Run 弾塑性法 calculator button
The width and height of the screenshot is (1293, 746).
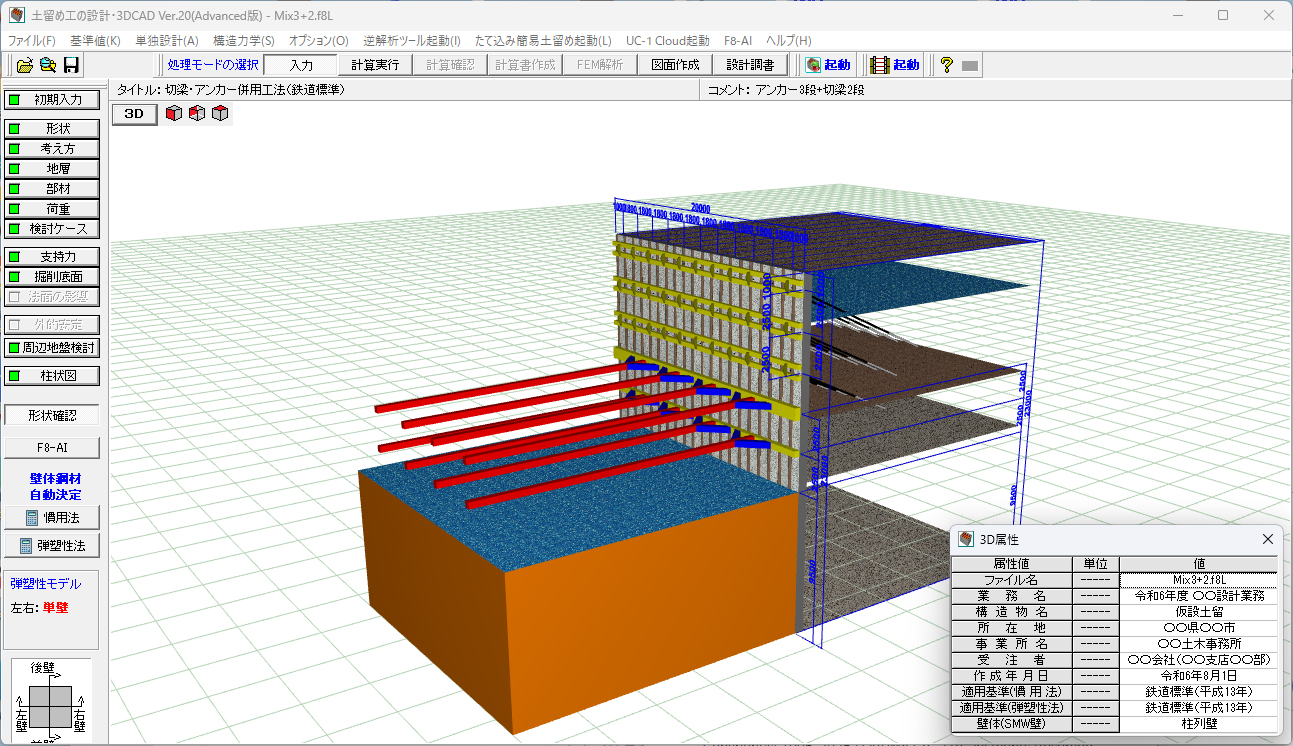click(52, 545)
